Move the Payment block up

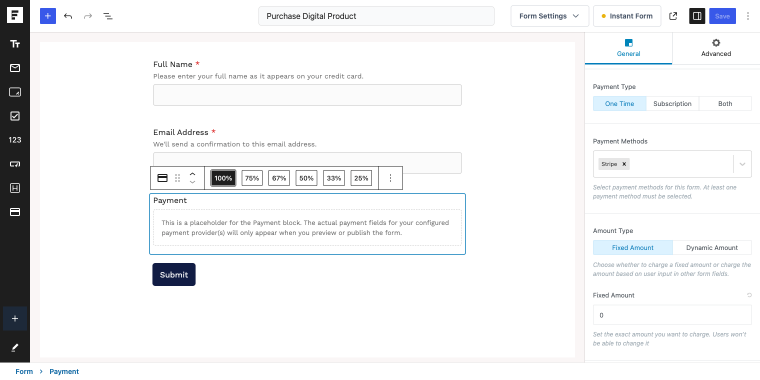click(192, 174)
